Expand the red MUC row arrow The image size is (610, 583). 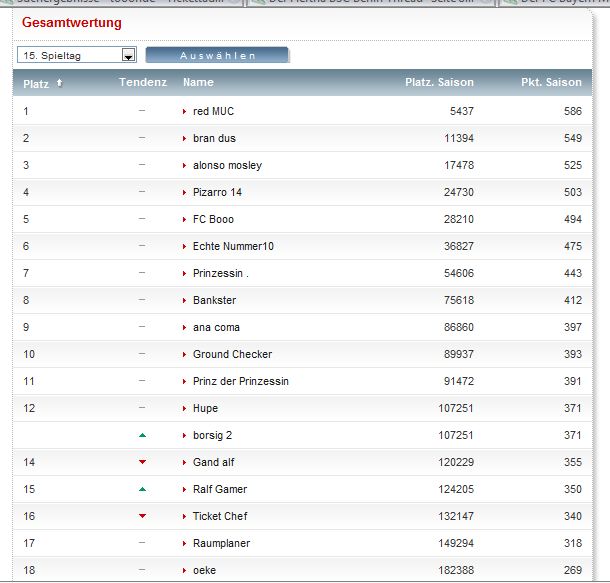pyautogui.click(x=185, y=112)
